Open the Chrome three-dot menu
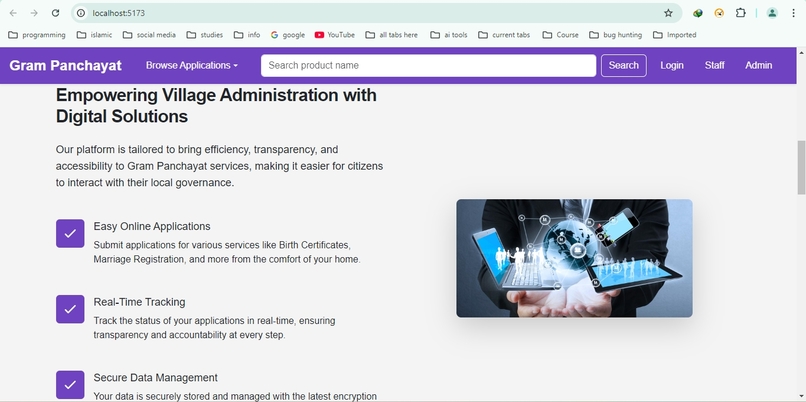Viewport: 806px width, 402px height. tap(794, 13)
